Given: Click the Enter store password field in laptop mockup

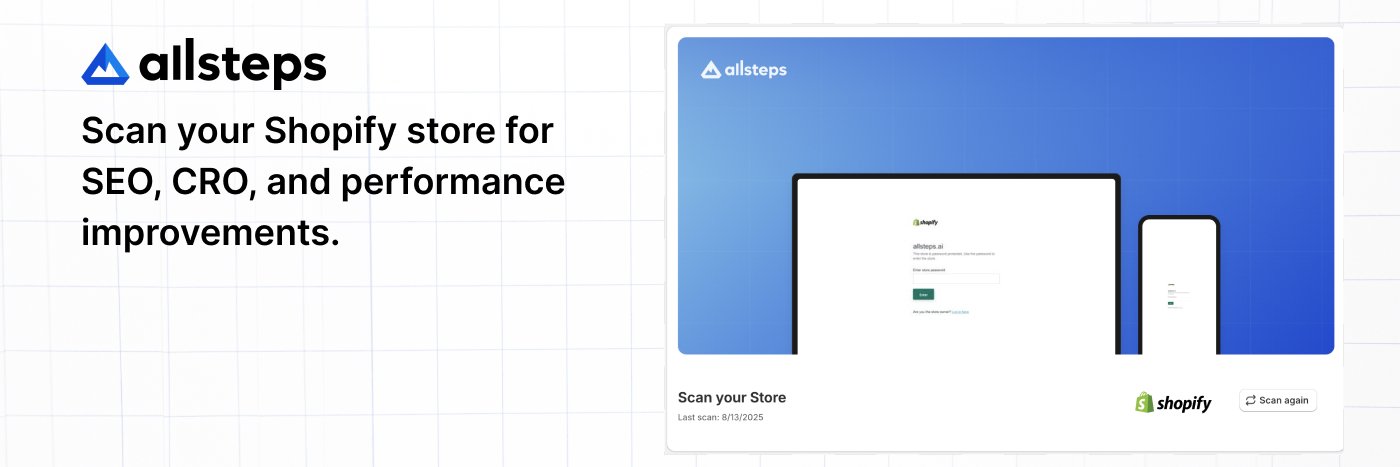Looking at the screenshot, I should (955, 278).
